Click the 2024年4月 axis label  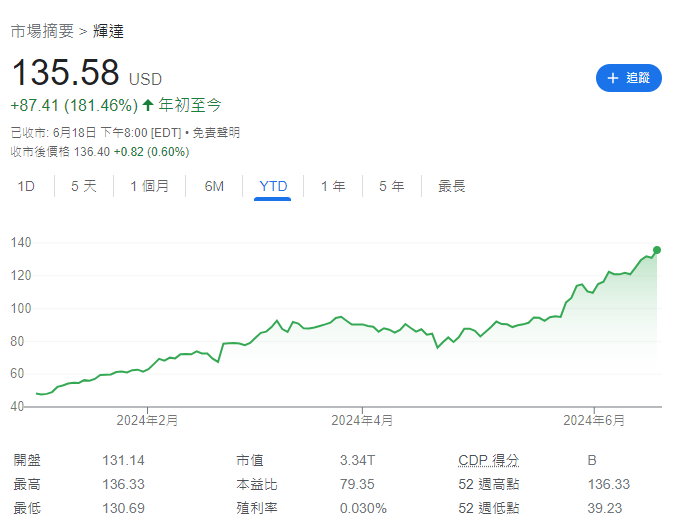(x=362, y=421)
